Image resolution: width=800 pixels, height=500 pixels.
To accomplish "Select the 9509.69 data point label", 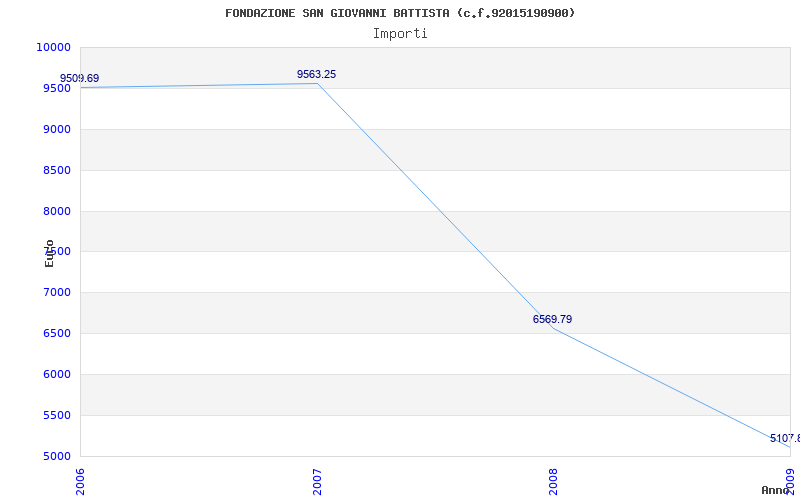I will click(x=79, y=78).
